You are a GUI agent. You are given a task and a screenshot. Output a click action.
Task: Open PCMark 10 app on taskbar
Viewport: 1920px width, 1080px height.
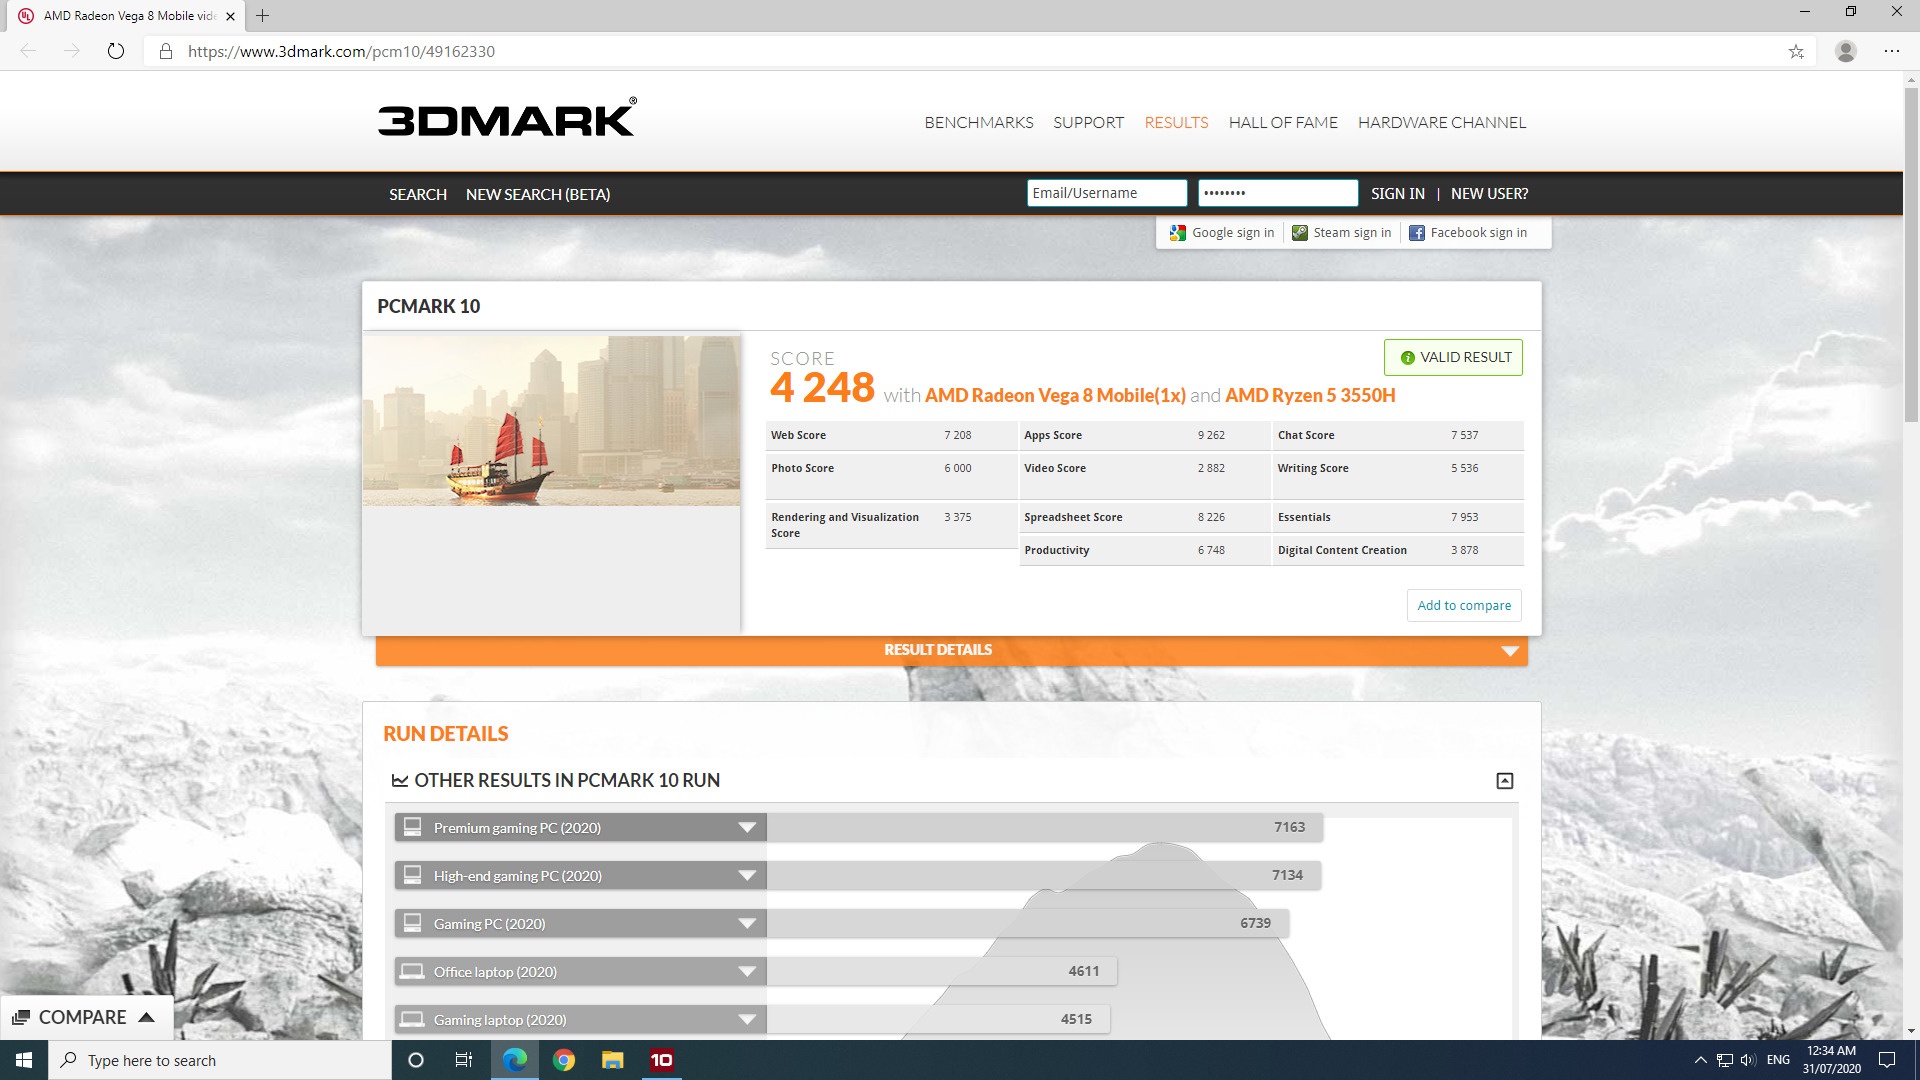(662, 1060)
